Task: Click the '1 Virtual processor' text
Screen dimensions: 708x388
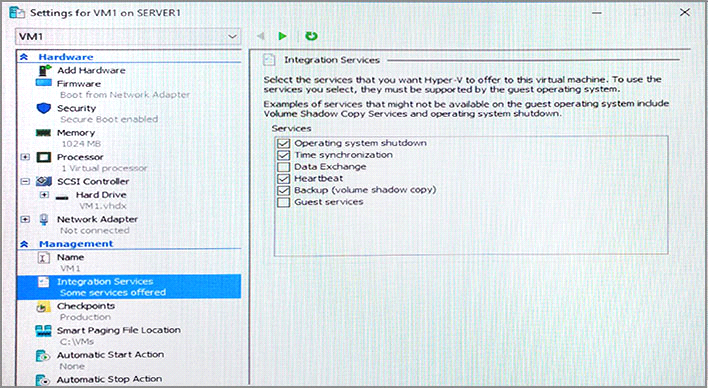Action: (104, 168)
